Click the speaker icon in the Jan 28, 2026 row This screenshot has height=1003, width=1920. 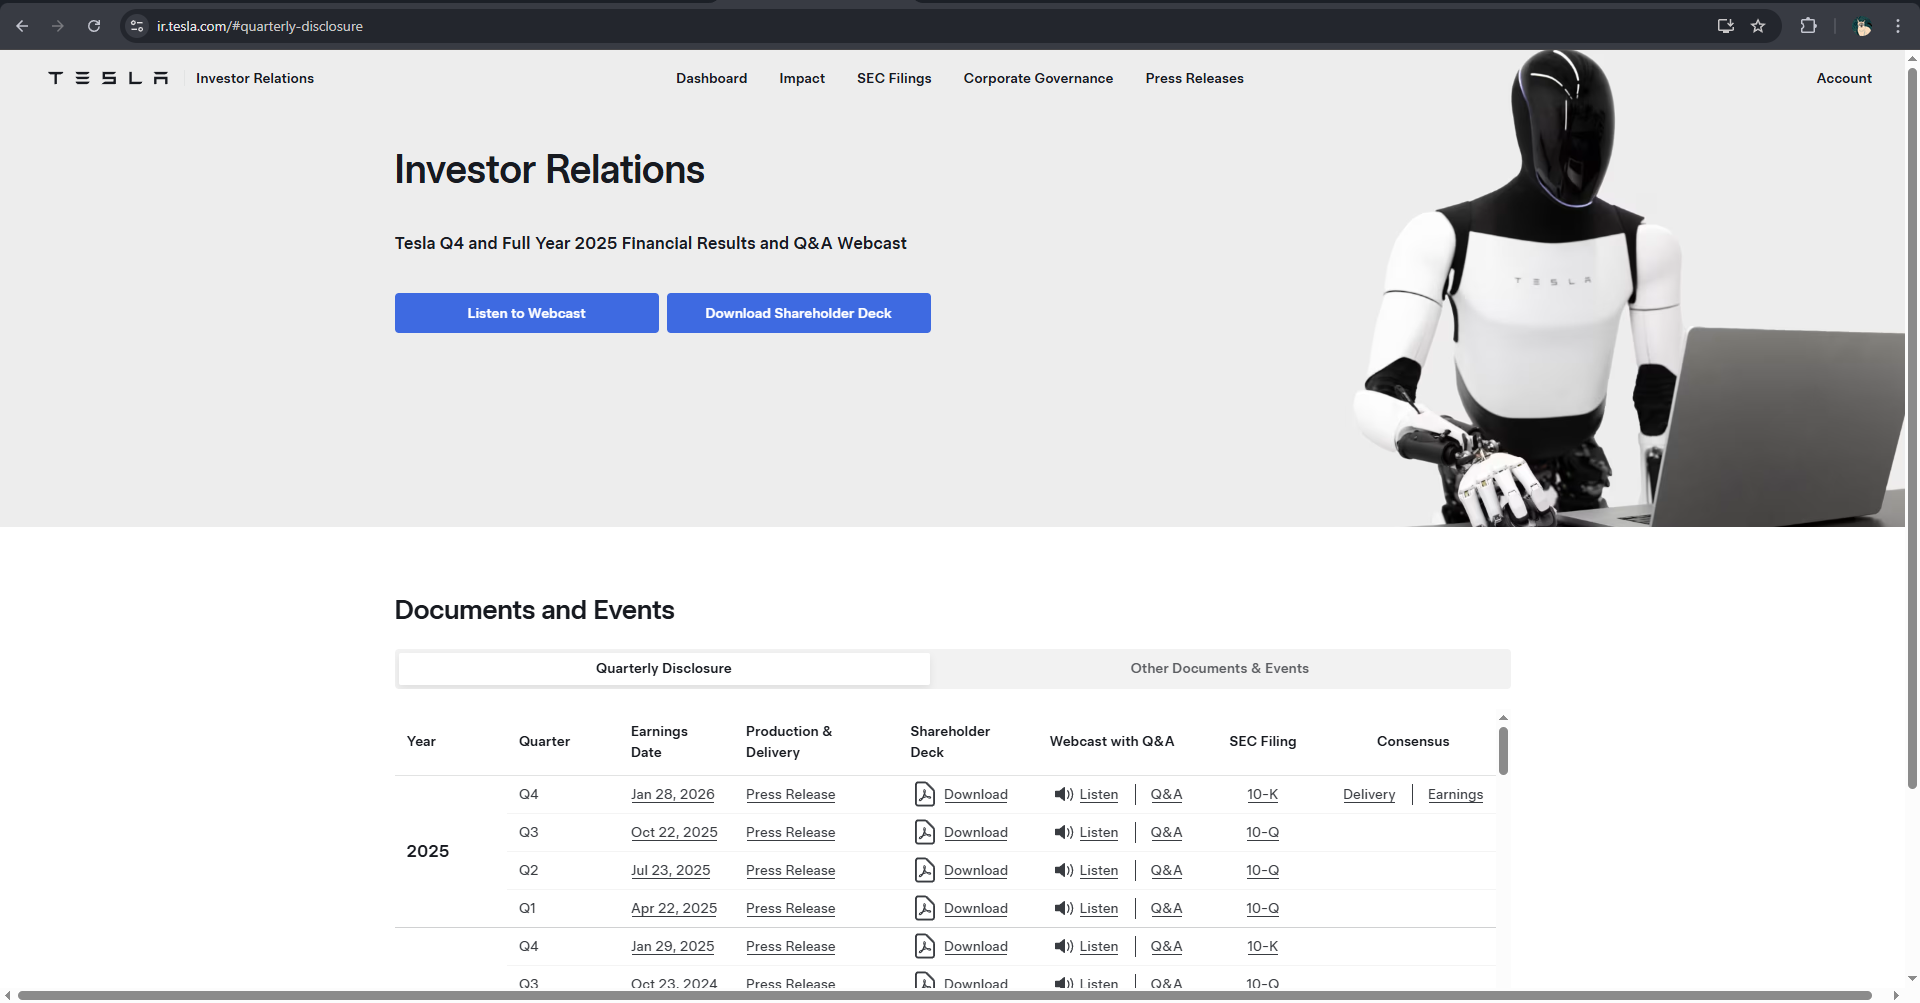coord(1063,794)
